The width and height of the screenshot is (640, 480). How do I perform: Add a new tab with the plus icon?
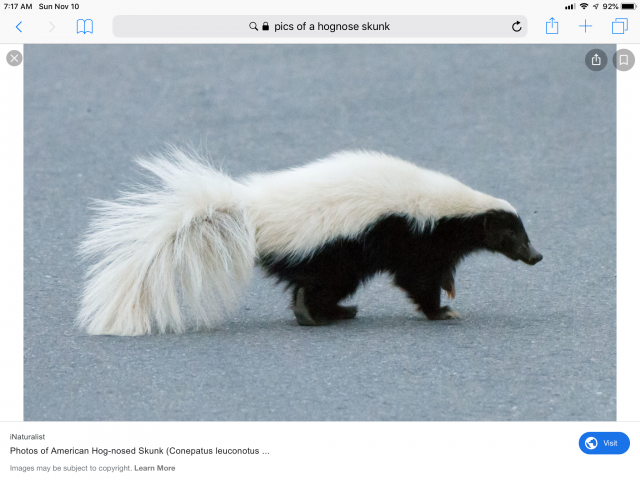point(586,27)
